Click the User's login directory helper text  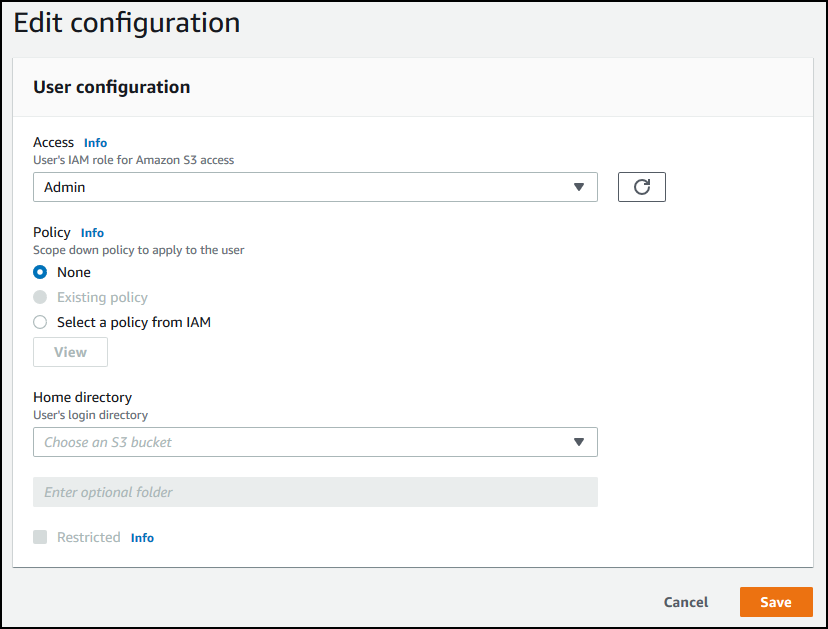[95, 414]
